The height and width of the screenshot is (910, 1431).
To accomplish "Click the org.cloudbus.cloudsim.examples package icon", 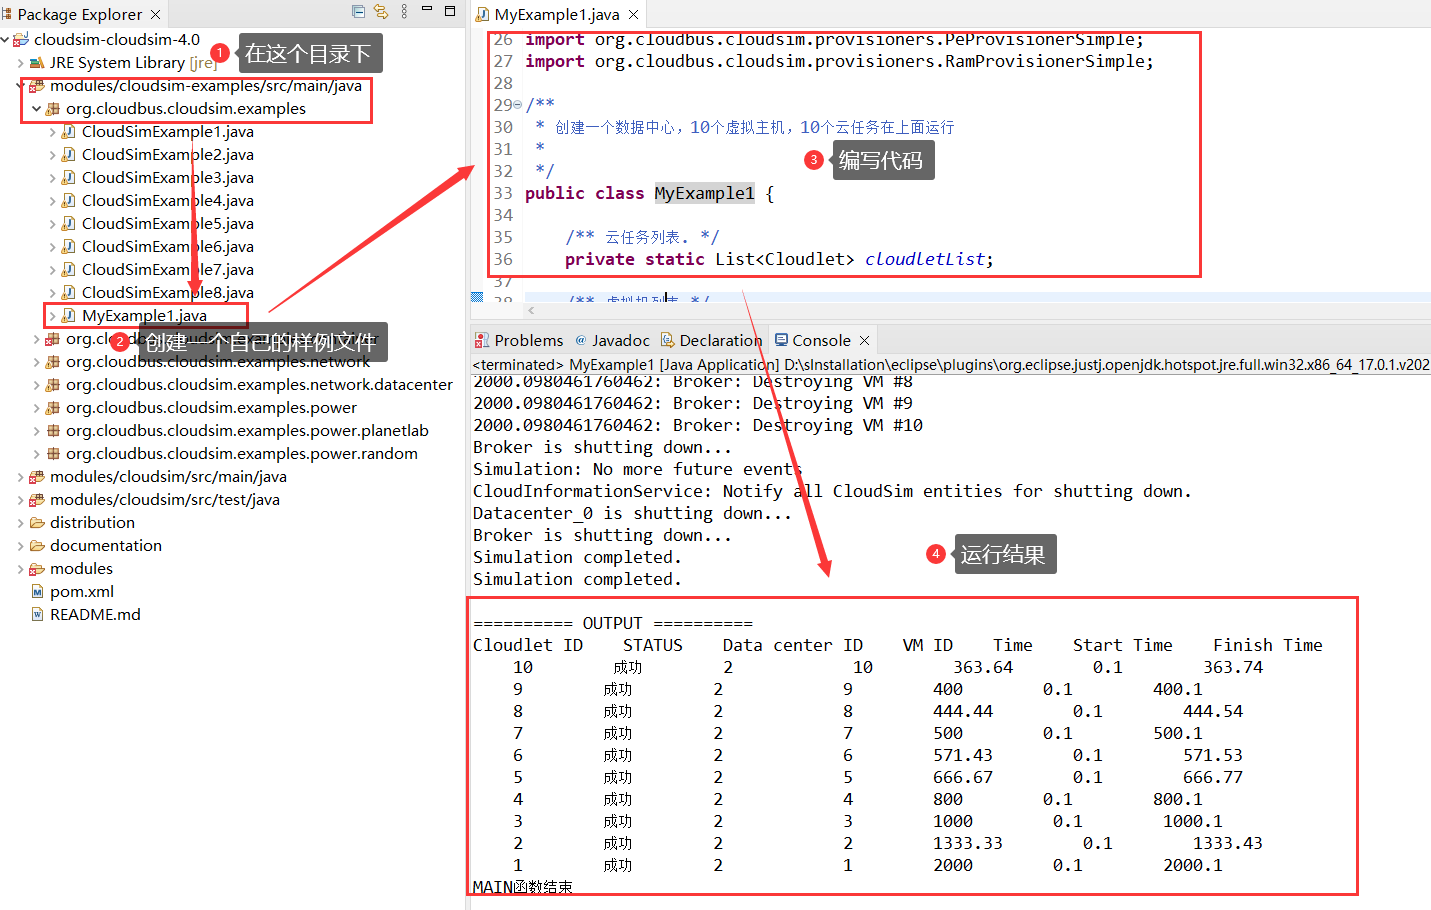I will click(x=53, y=109).
